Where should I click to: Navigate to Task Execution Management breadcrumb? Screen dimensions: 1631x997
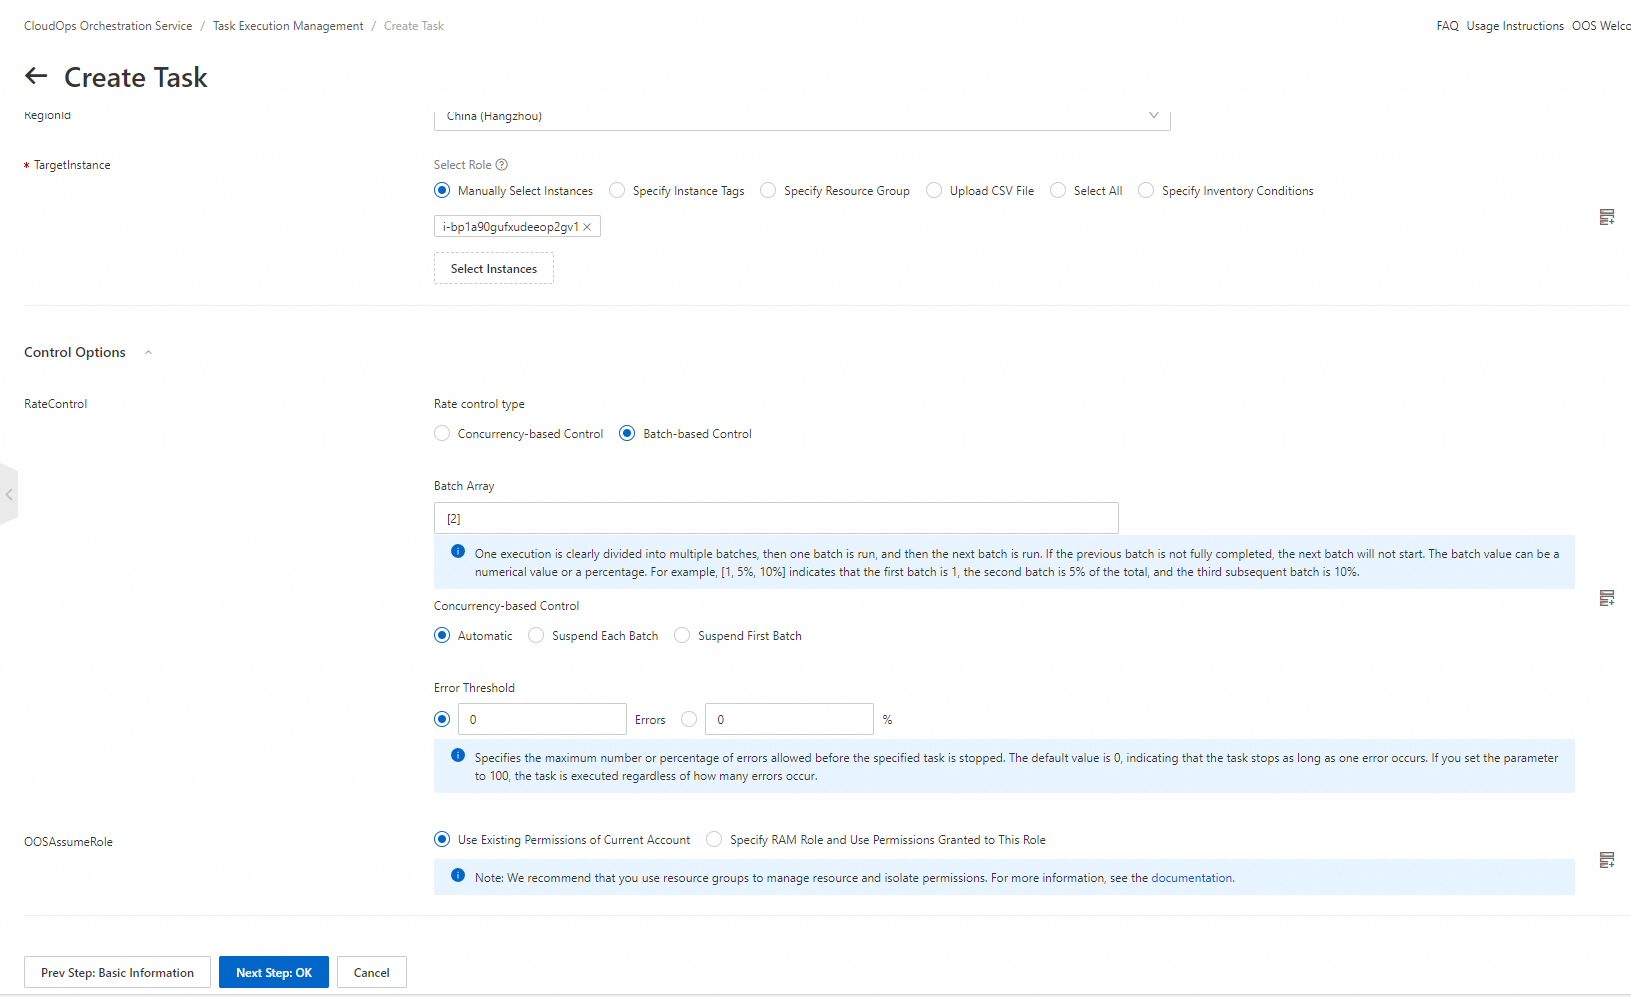[x=288, y=26]
